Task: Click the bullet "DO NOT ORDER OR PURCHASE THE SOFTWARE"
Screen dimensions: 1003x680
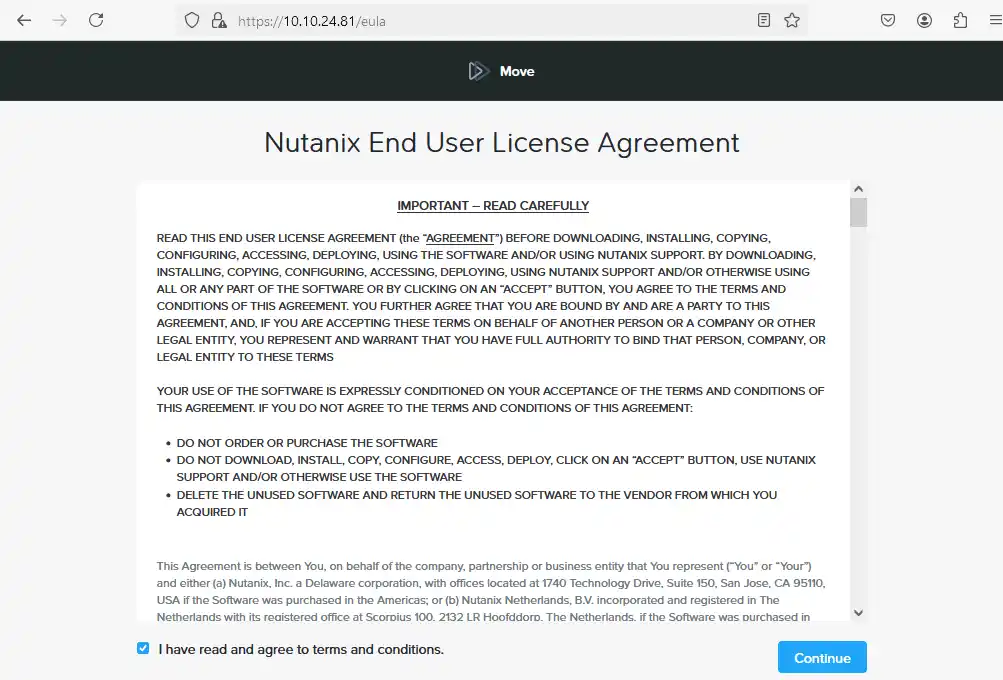Action: point(307,443)
